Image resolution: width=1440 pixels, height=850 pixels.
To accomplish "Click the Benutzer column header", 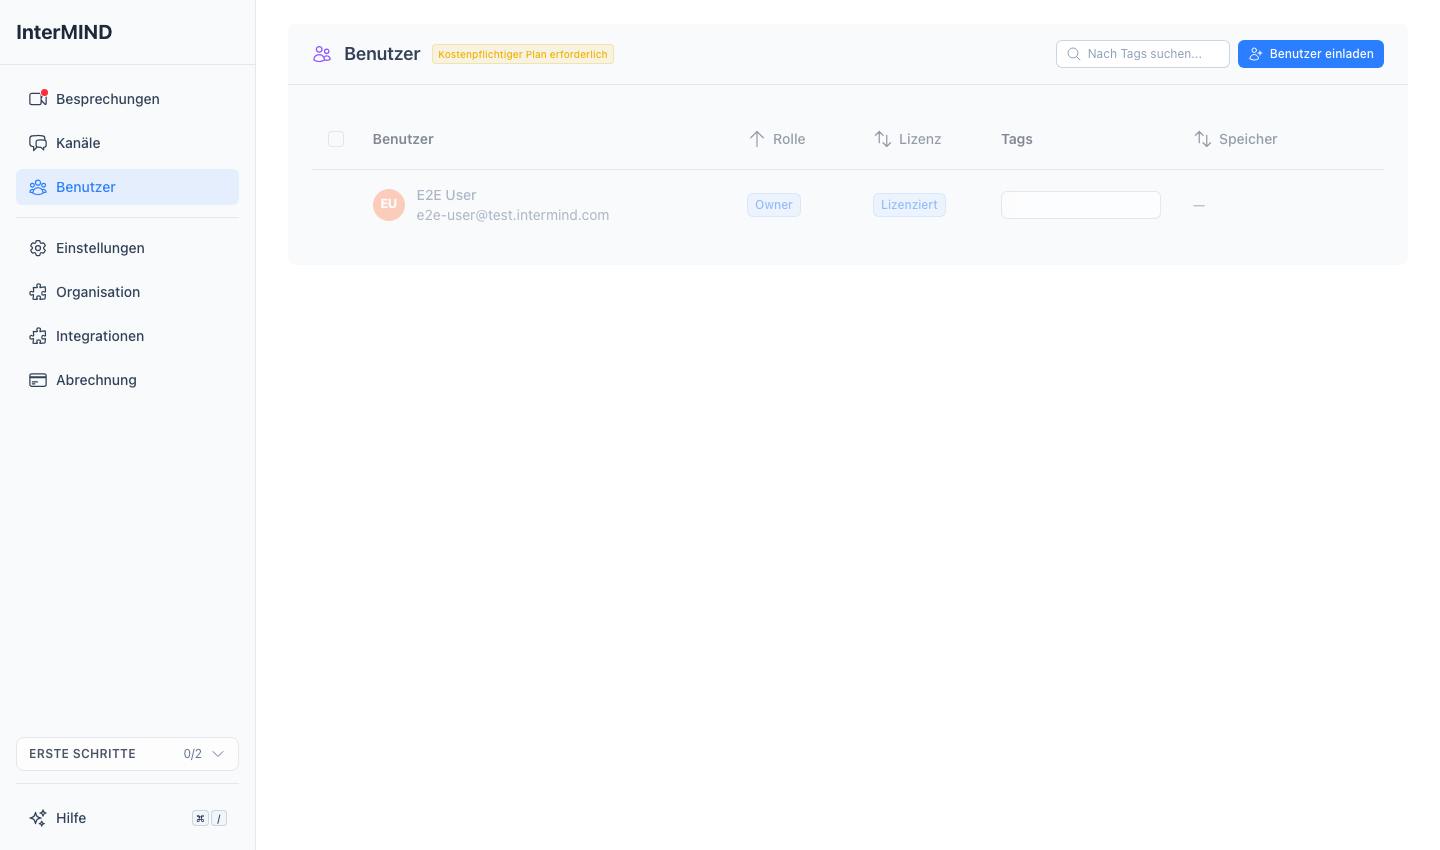I will click(403, 139).
